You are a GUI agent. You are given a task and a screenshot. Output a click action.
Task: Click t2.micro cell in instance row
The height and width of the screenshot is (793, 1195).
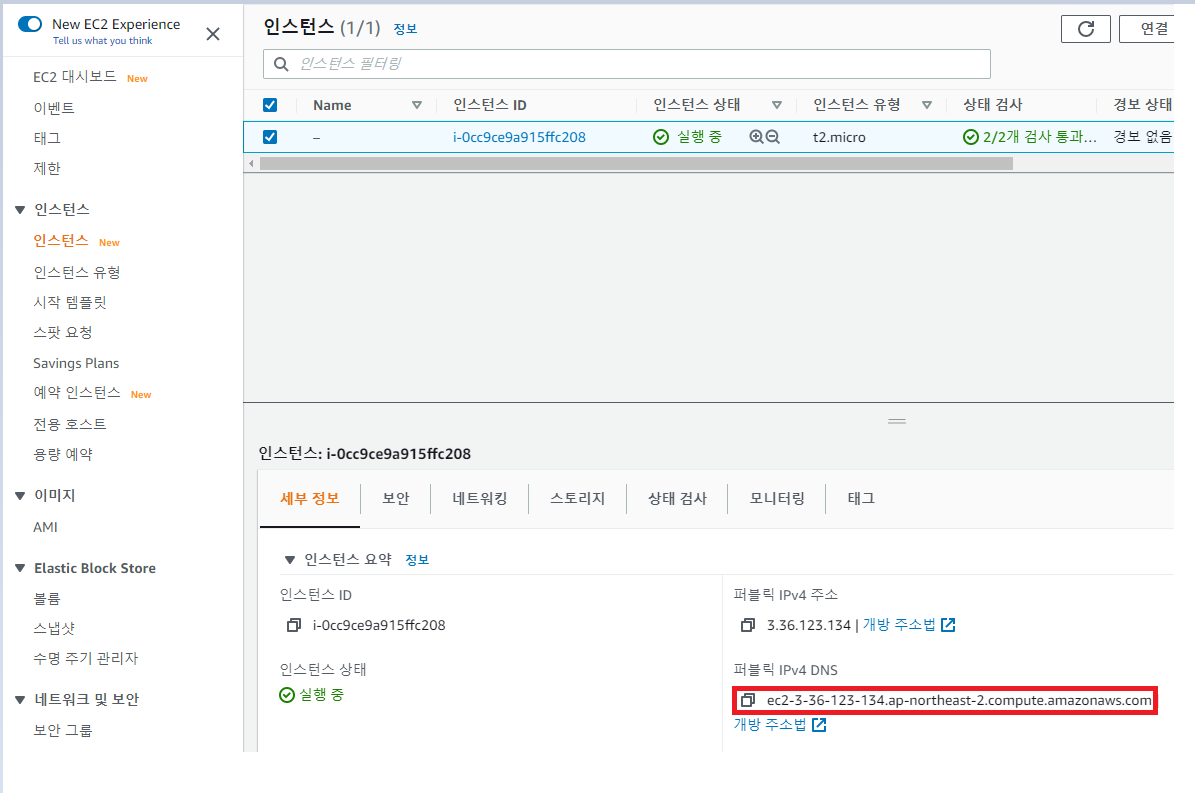tap(839, 138)
